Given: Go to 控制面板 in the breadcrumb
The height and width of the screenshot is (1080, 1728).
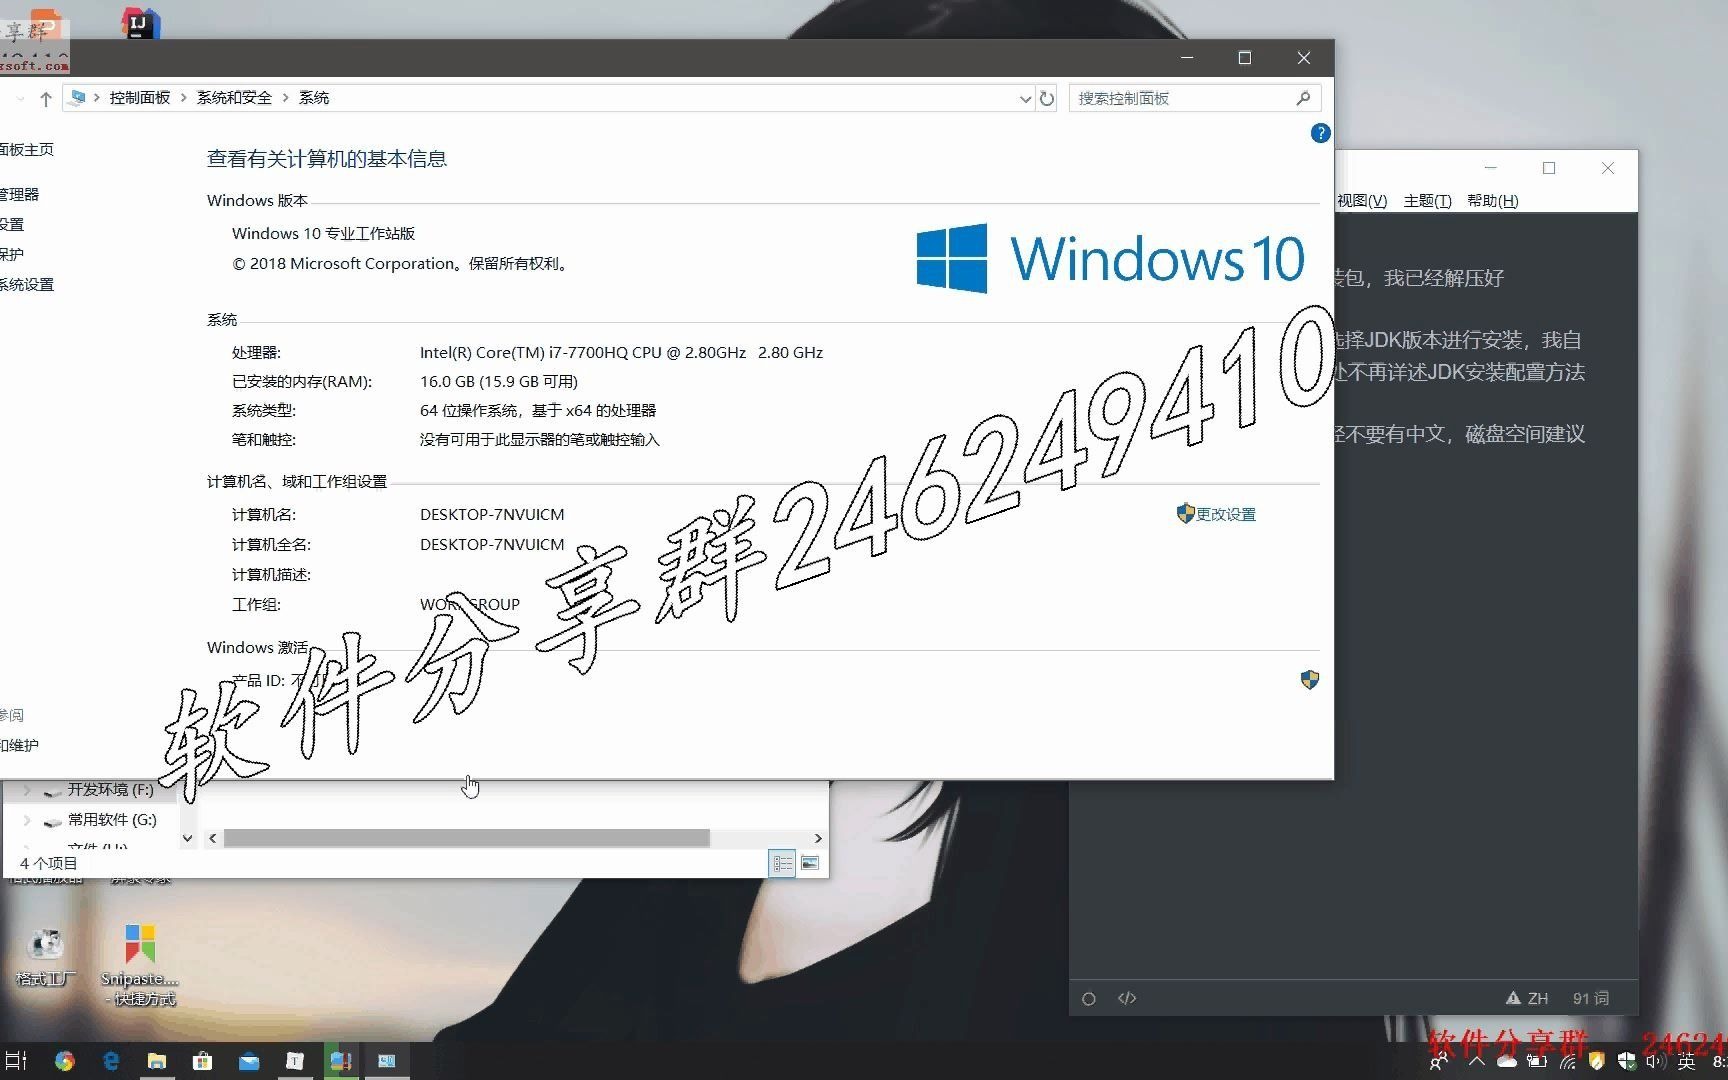Looking at the screenshot, I should (140, 98).
